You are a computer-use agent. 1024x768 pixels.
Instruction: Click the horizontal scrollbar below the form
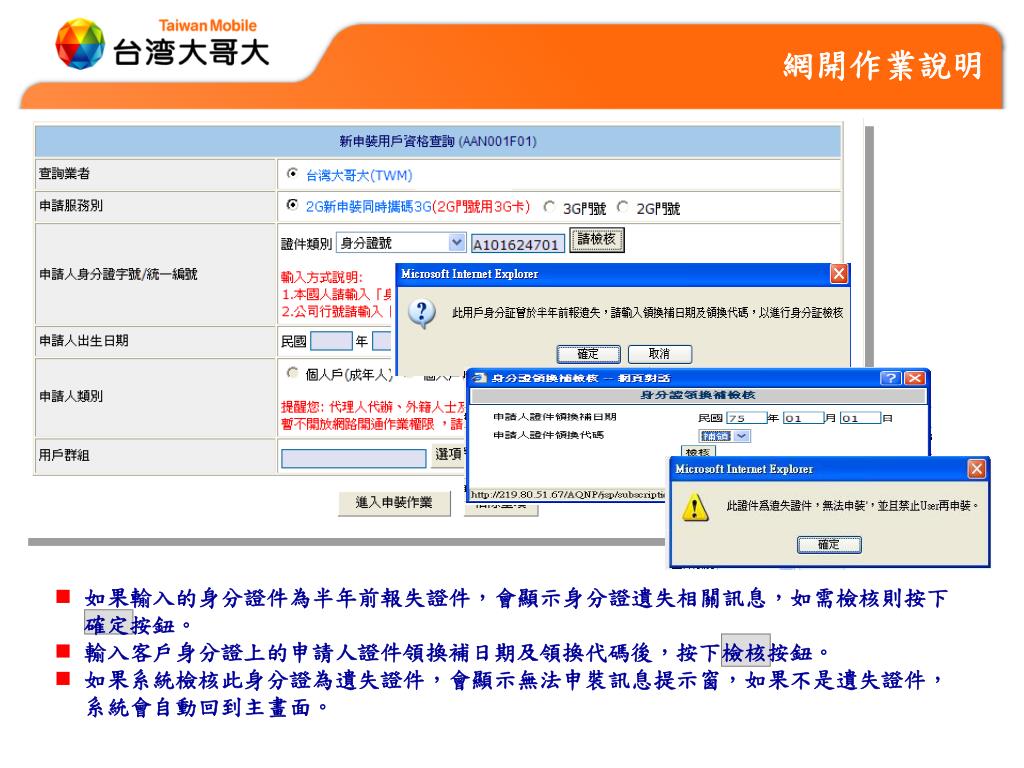click(346, 542)
